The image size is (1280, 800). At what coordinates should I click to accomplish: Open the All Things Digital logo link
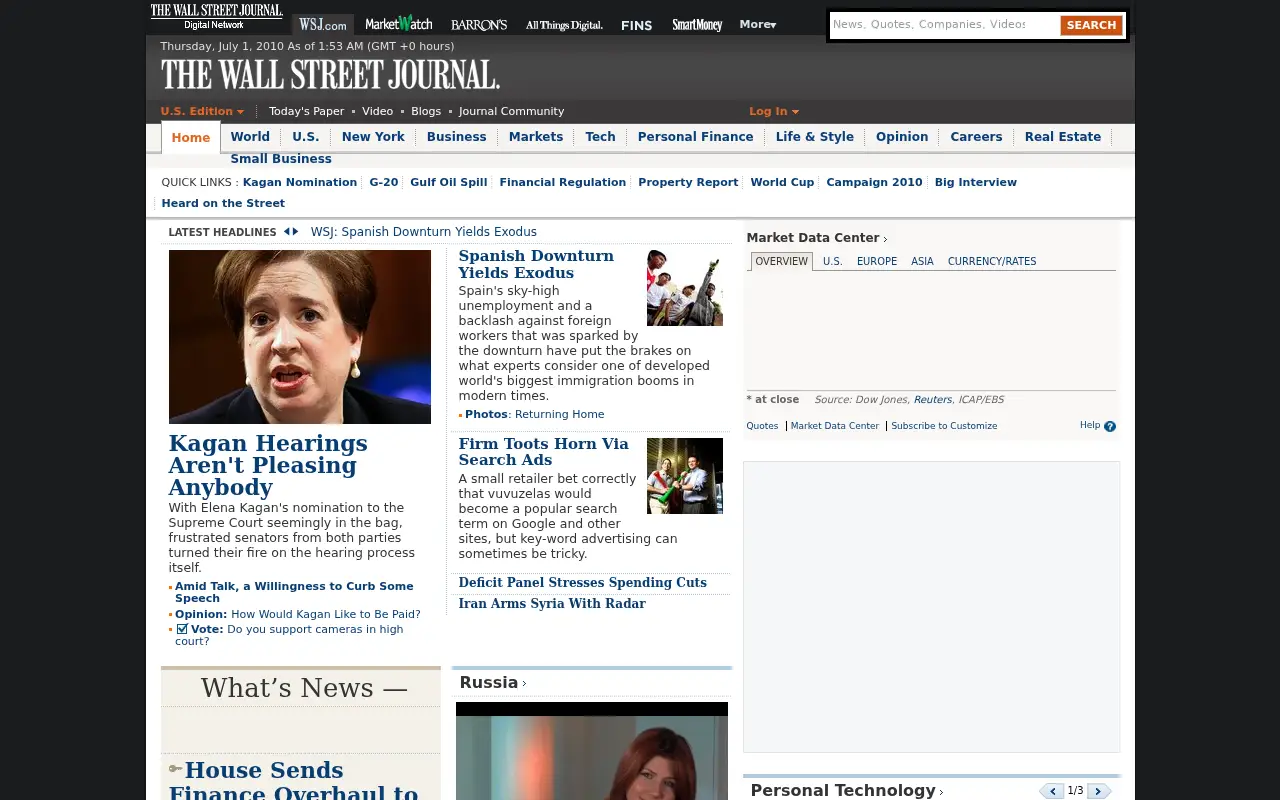(x=564, y=25)
